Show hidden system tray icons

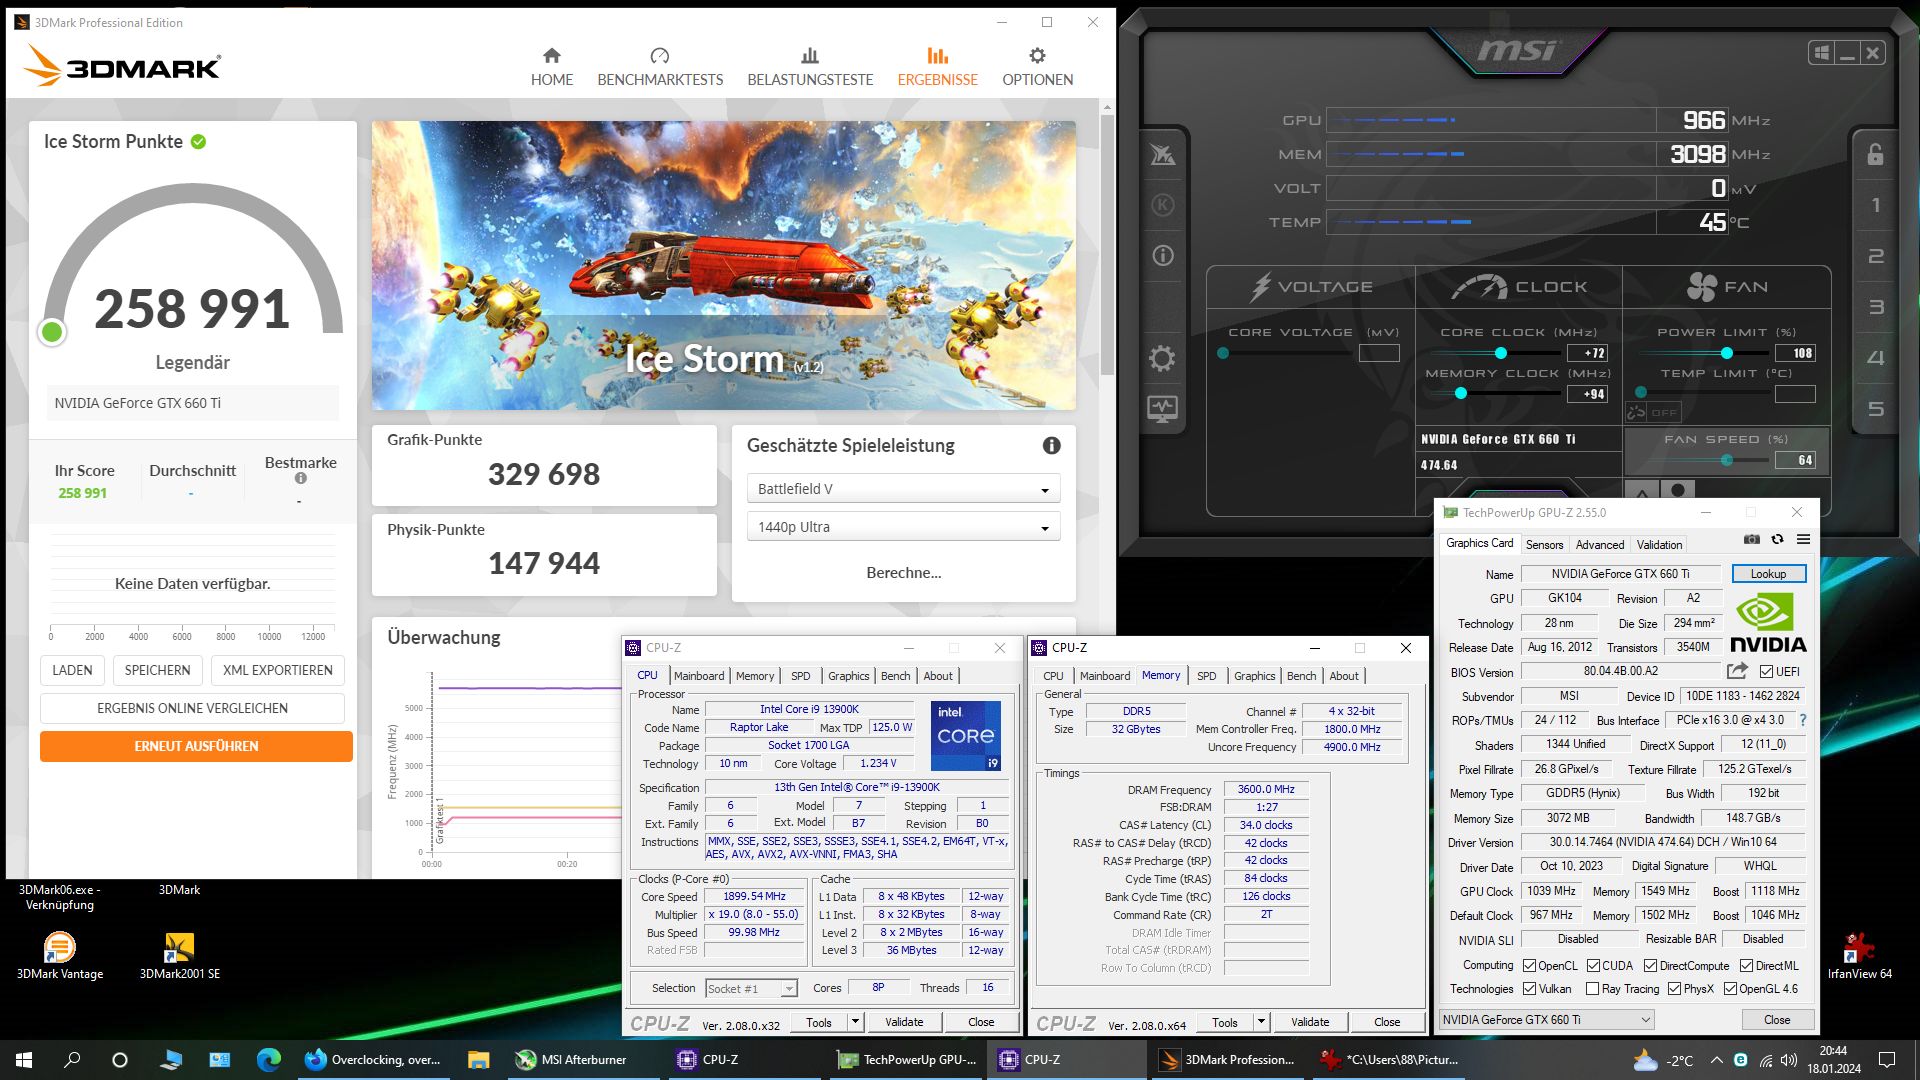pyautogui.click(x=1716, y=1060)
